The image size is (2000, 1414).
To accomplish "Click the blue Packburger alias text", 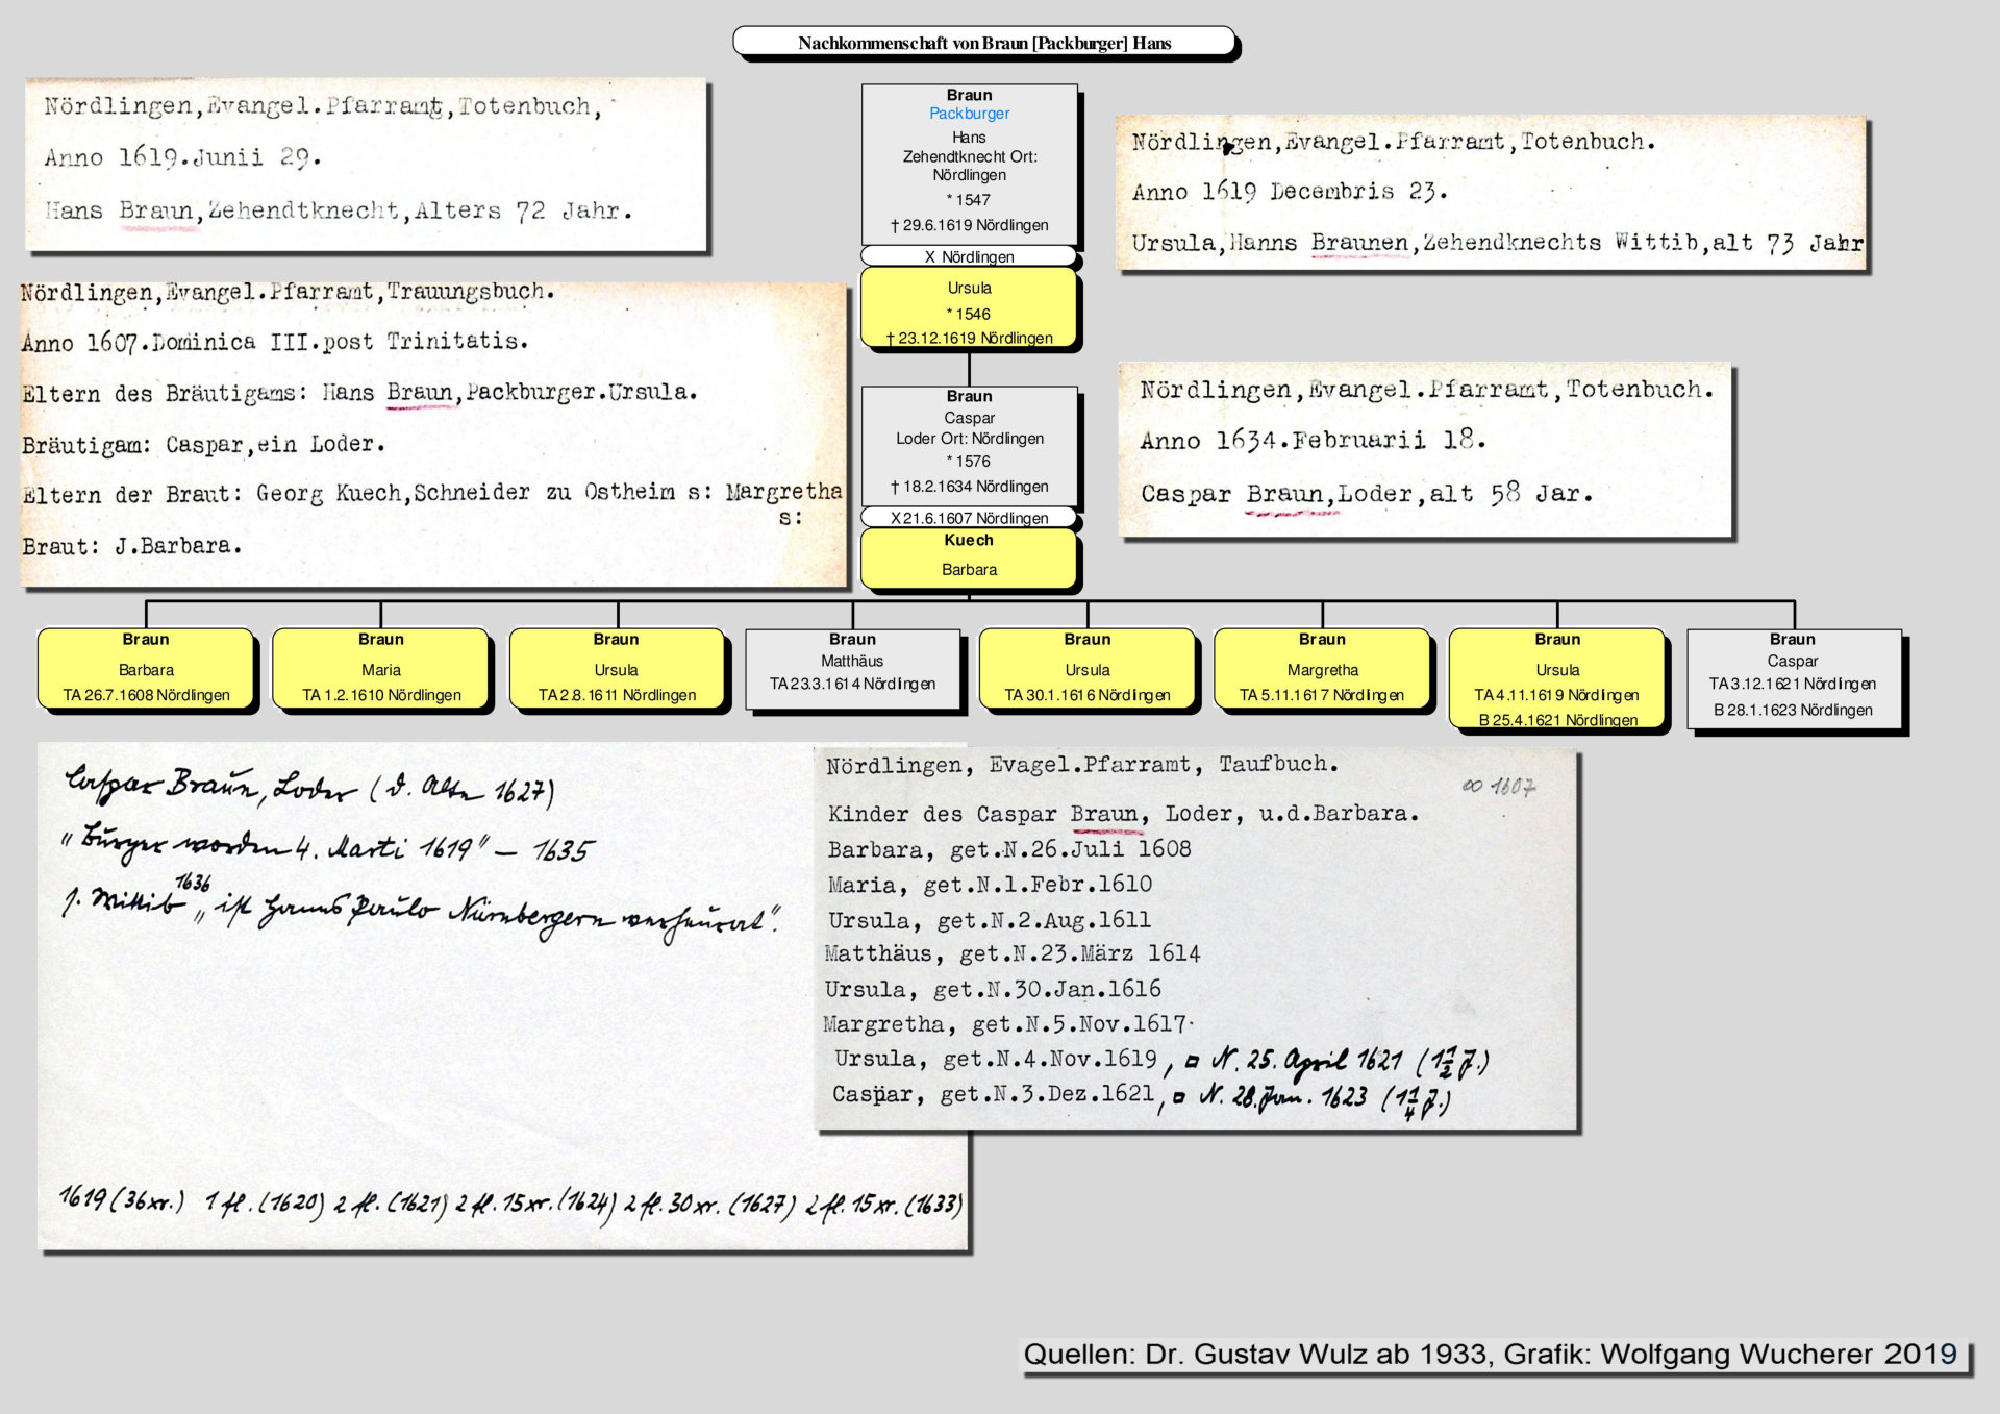I will (969, 114).
